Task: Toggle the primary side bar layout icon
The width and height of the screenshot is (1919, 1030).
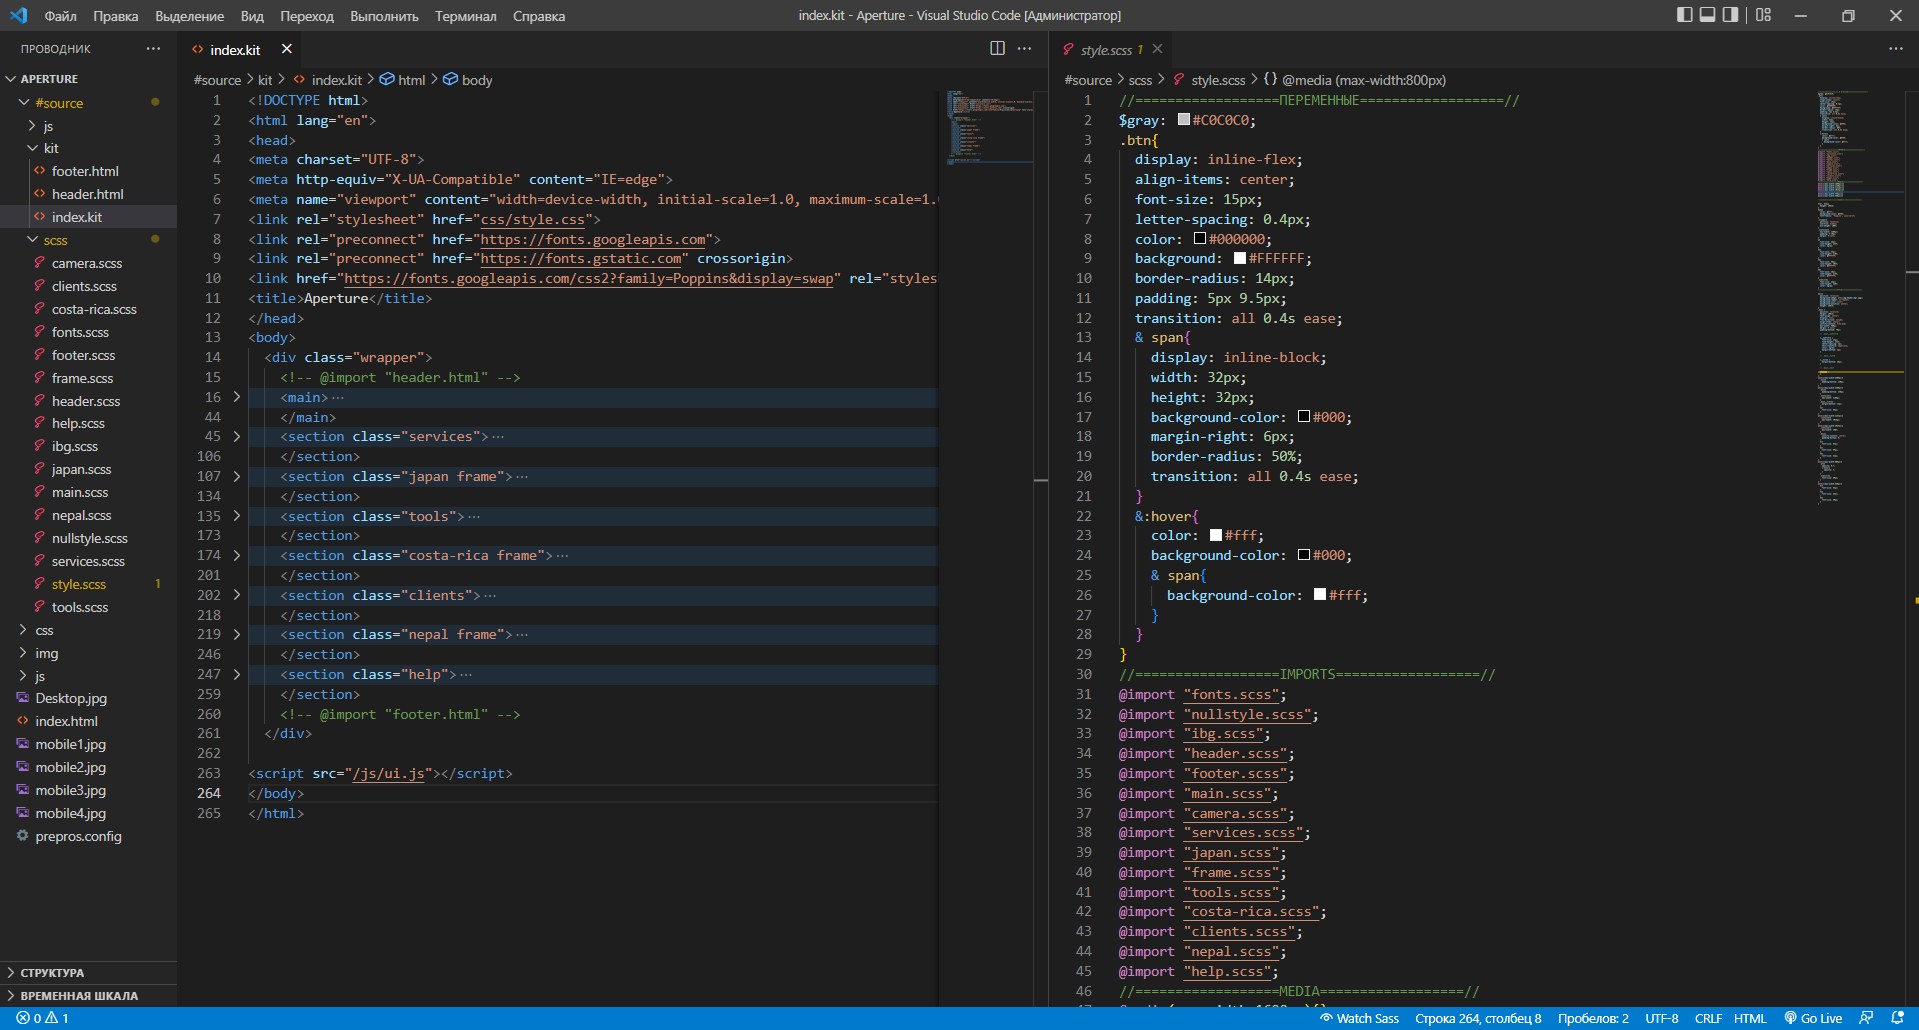Action: point(1685,15)
